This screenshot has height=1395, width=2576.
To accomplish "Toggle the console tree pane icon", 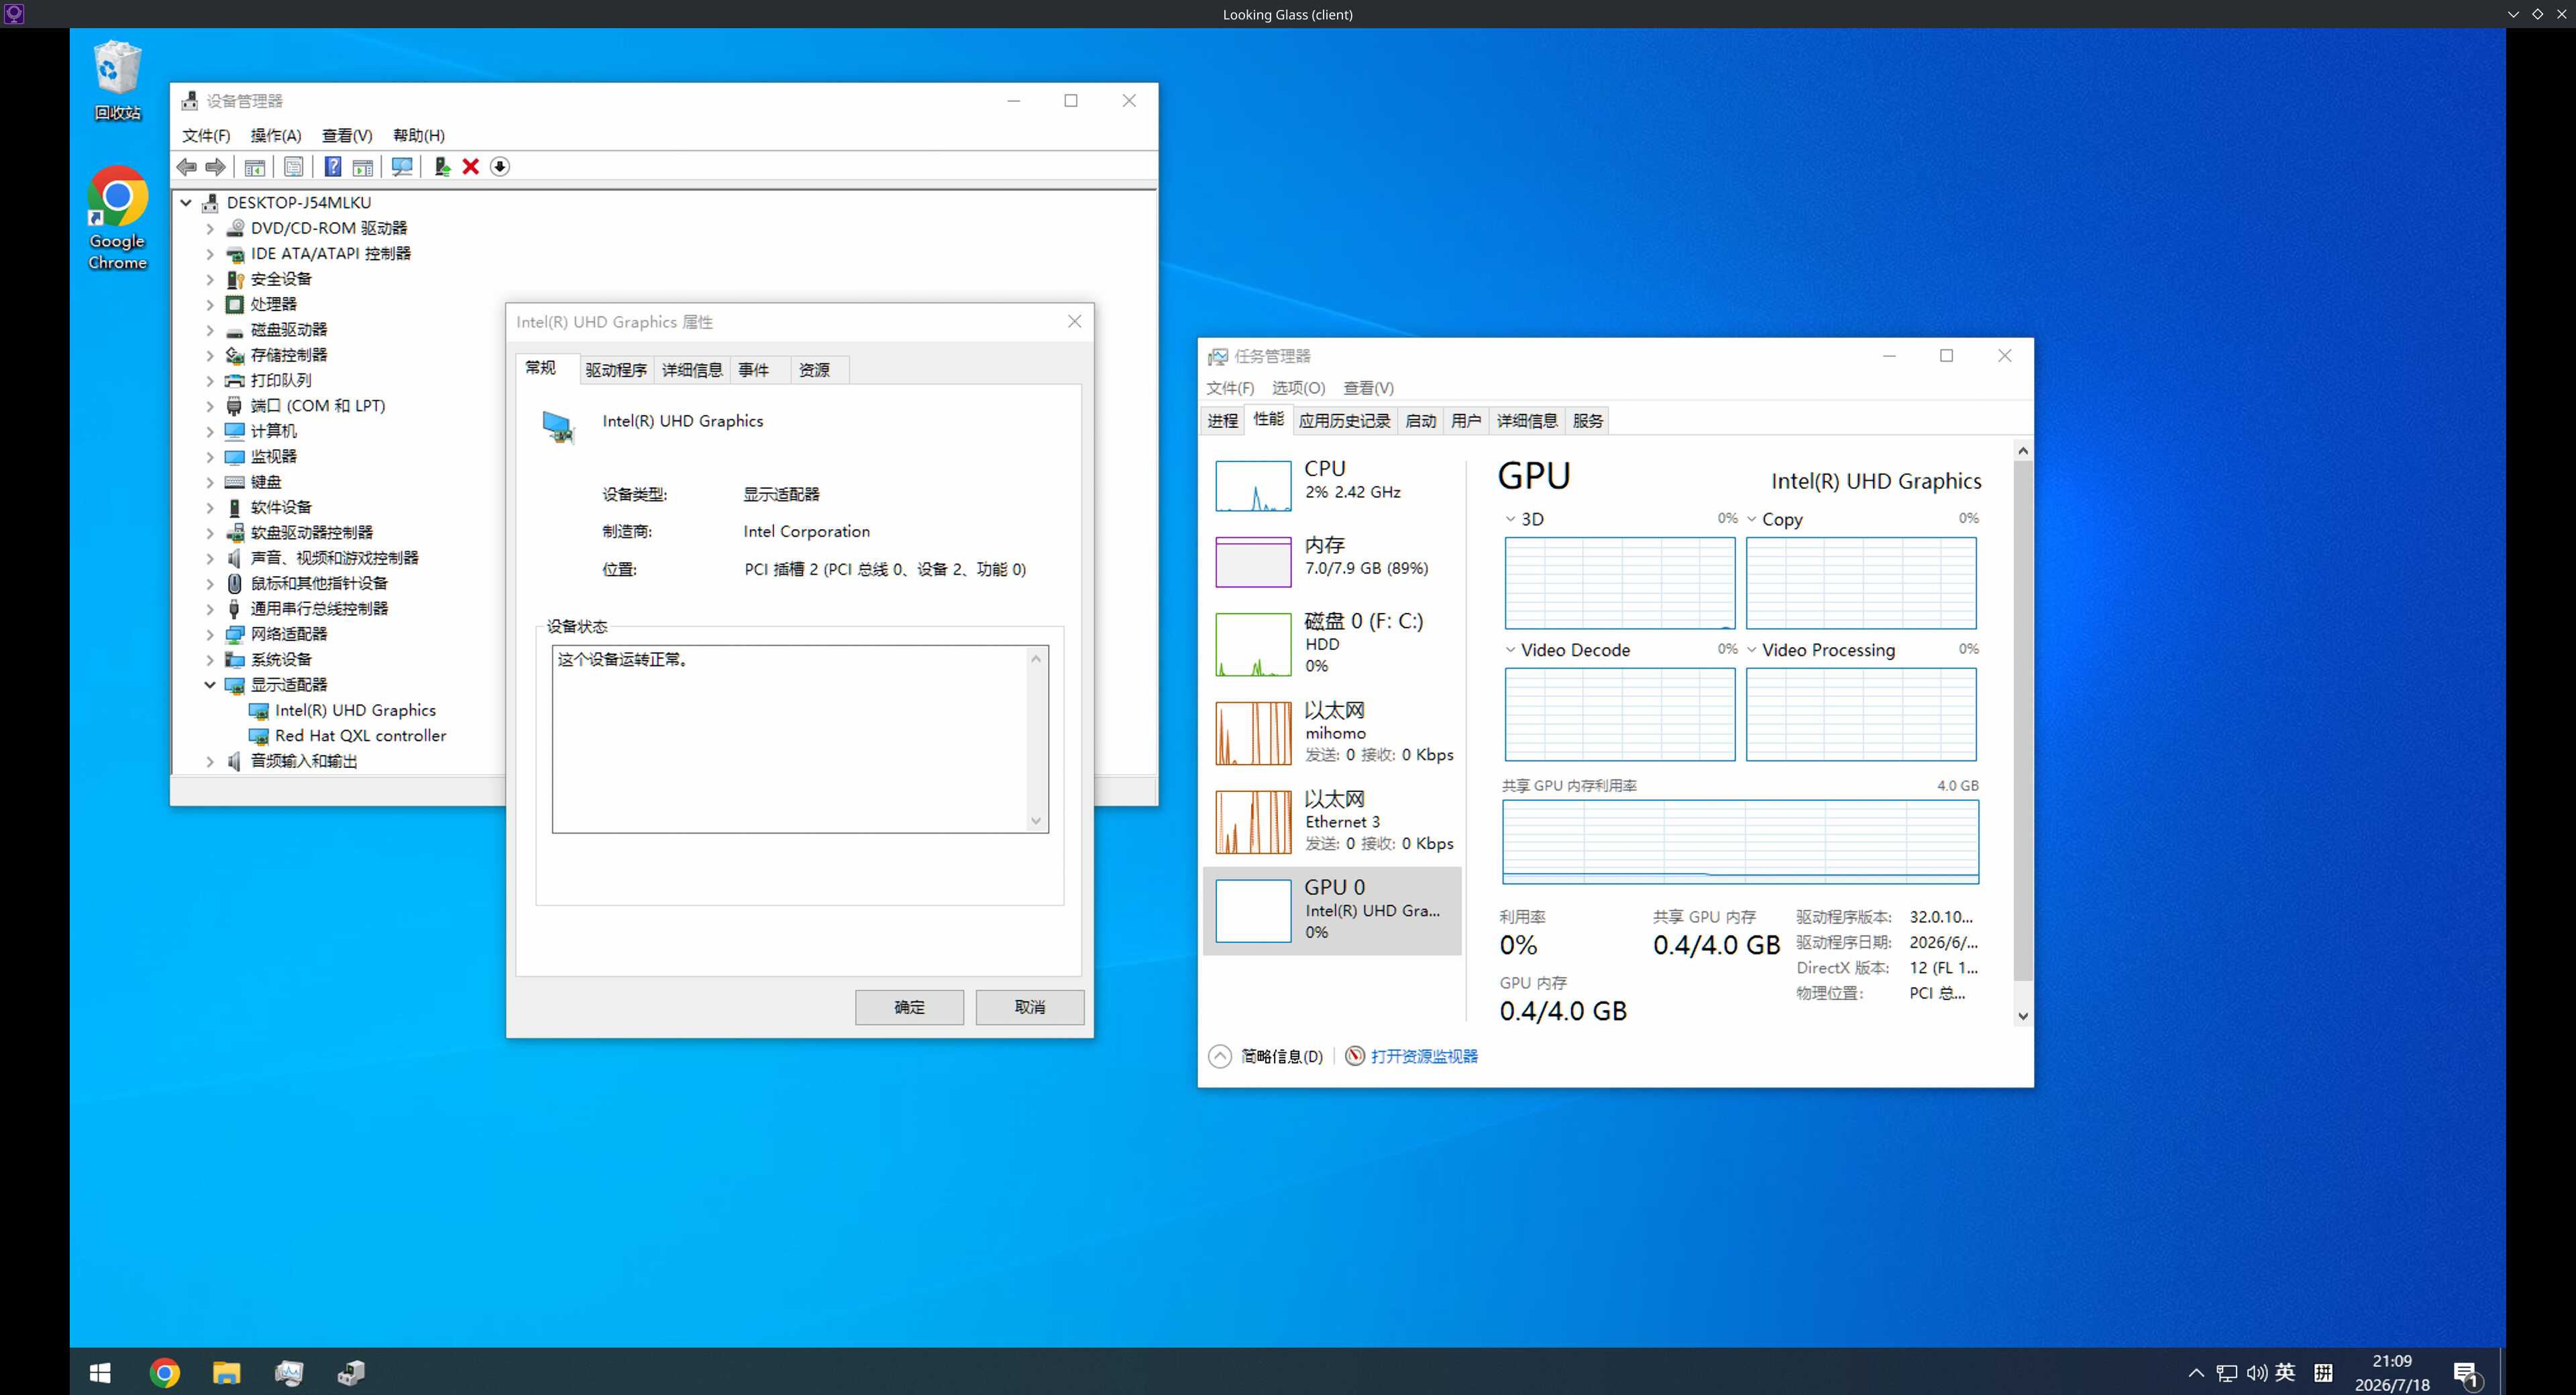I will coord(255,167).
